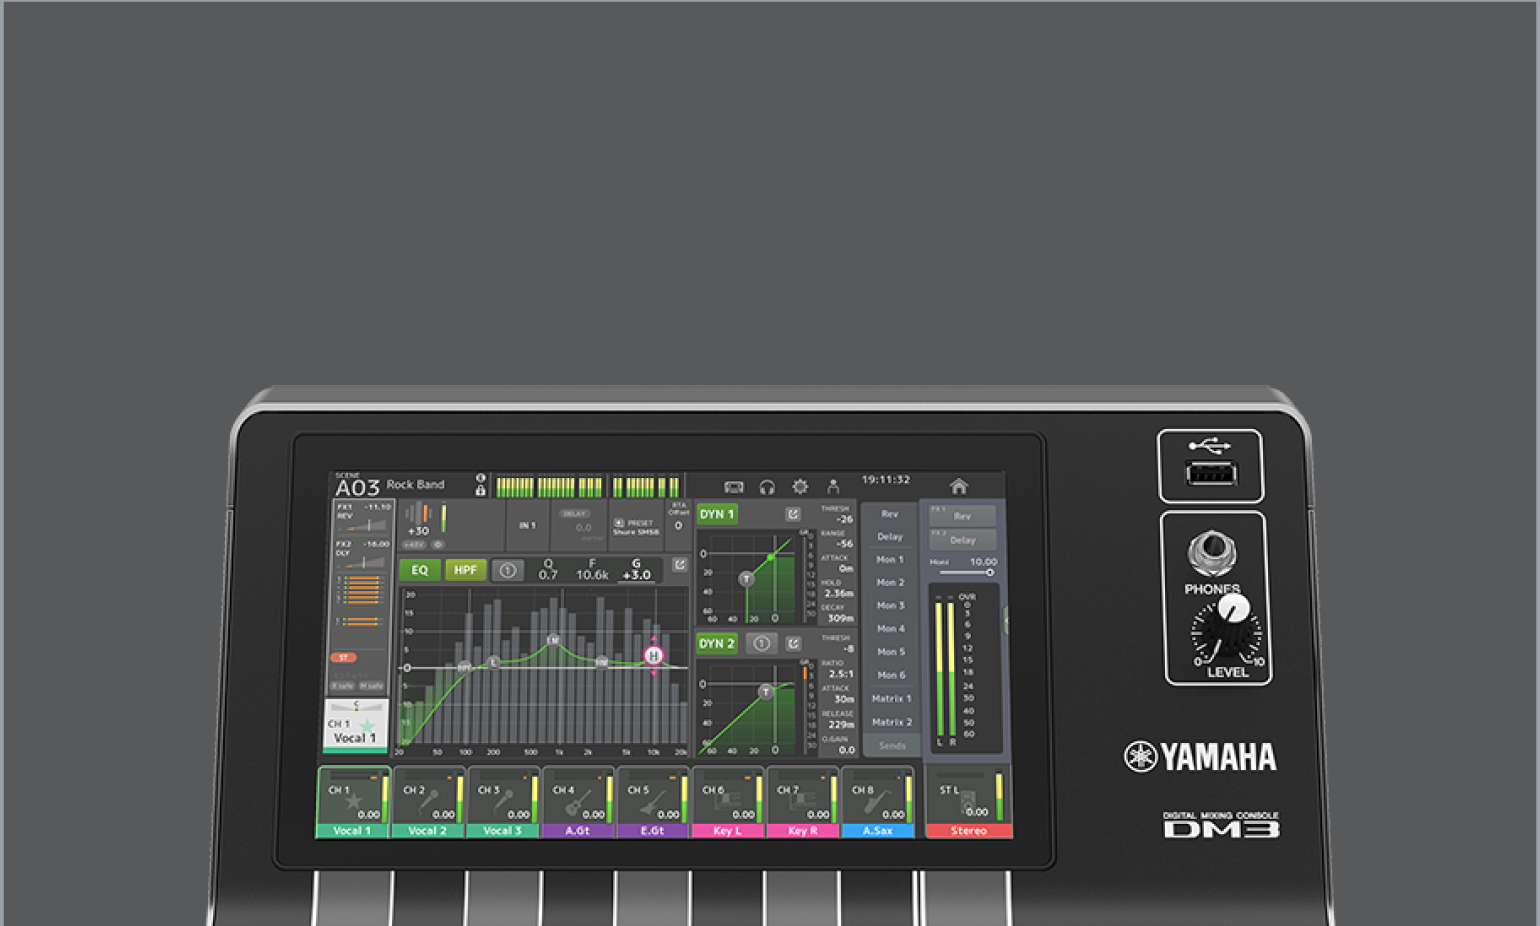Tap the scene lock icon

pyautogui.click(x=481, y=490)
